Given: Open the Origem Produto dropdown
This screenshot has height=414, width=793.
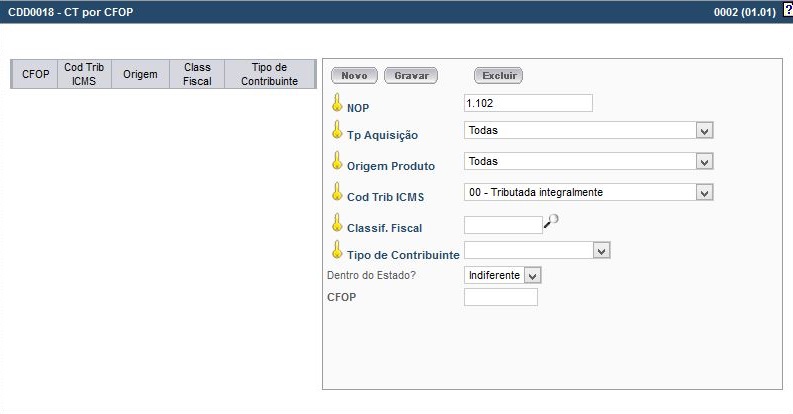Looking at the screenshot, I should point(704,161).
